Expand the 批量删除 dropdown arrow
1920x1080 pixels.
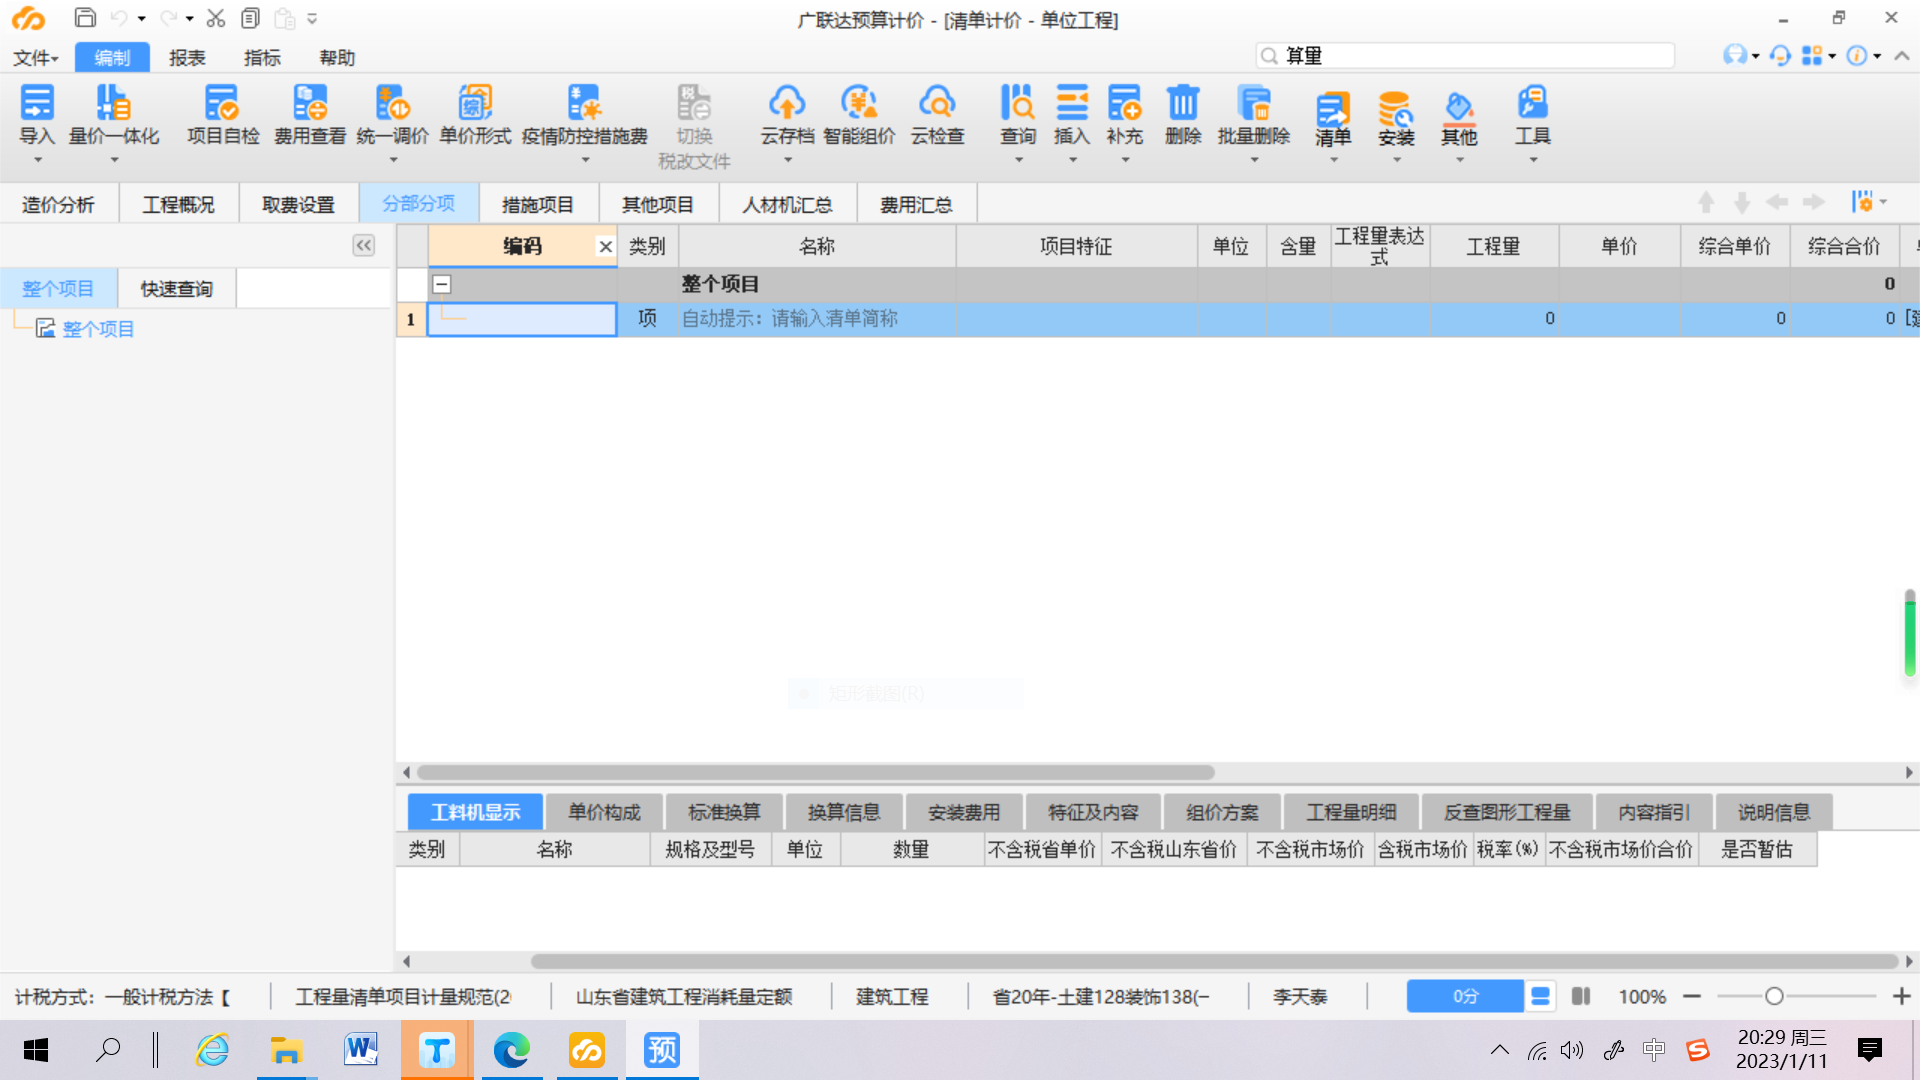[1254, 160]
